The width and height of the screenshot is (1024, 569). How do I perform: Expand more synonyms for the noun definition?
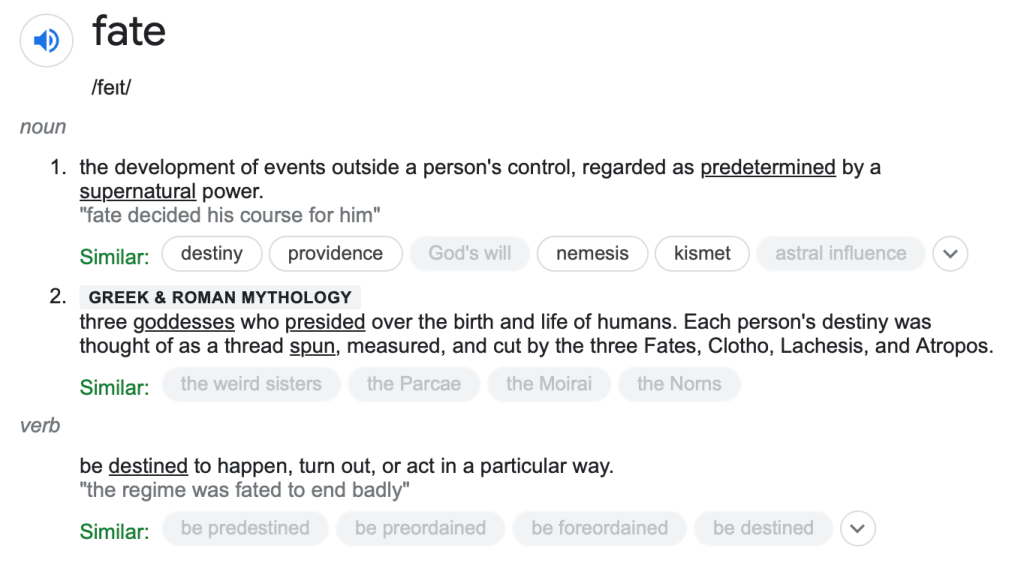tap(950, 254)
